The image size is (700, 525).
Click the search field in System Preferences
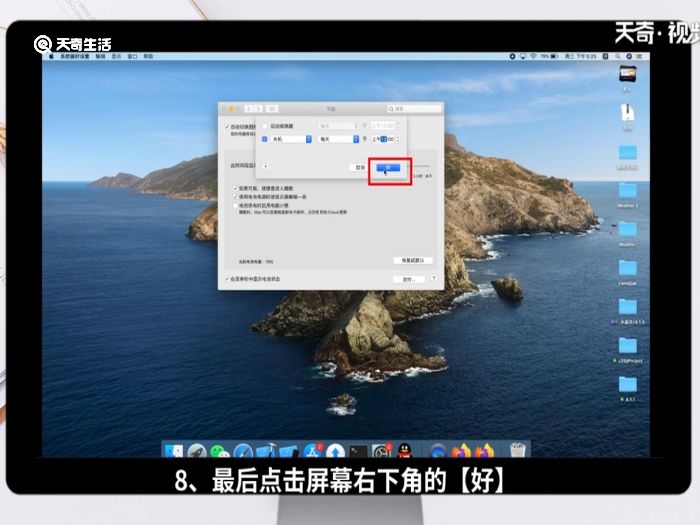tap(414, 108)
